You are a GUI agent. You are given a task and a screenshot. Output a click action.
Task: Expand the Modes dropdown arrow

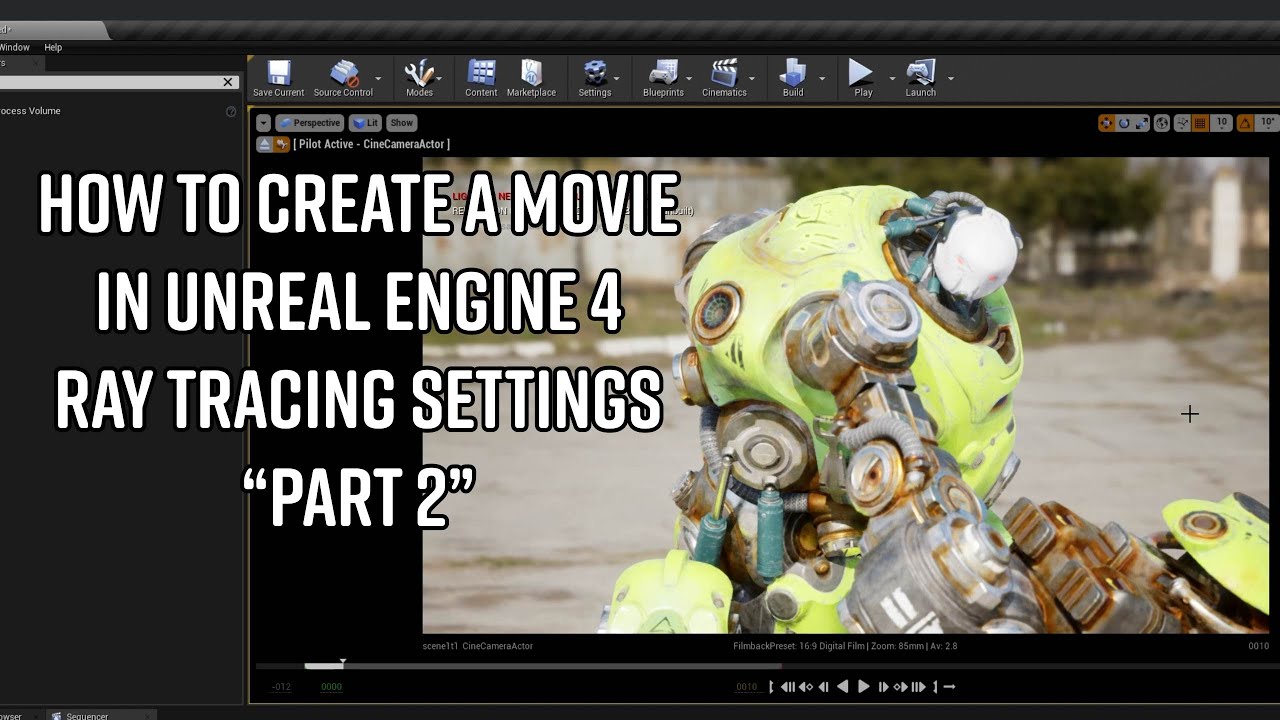point(440,78)
